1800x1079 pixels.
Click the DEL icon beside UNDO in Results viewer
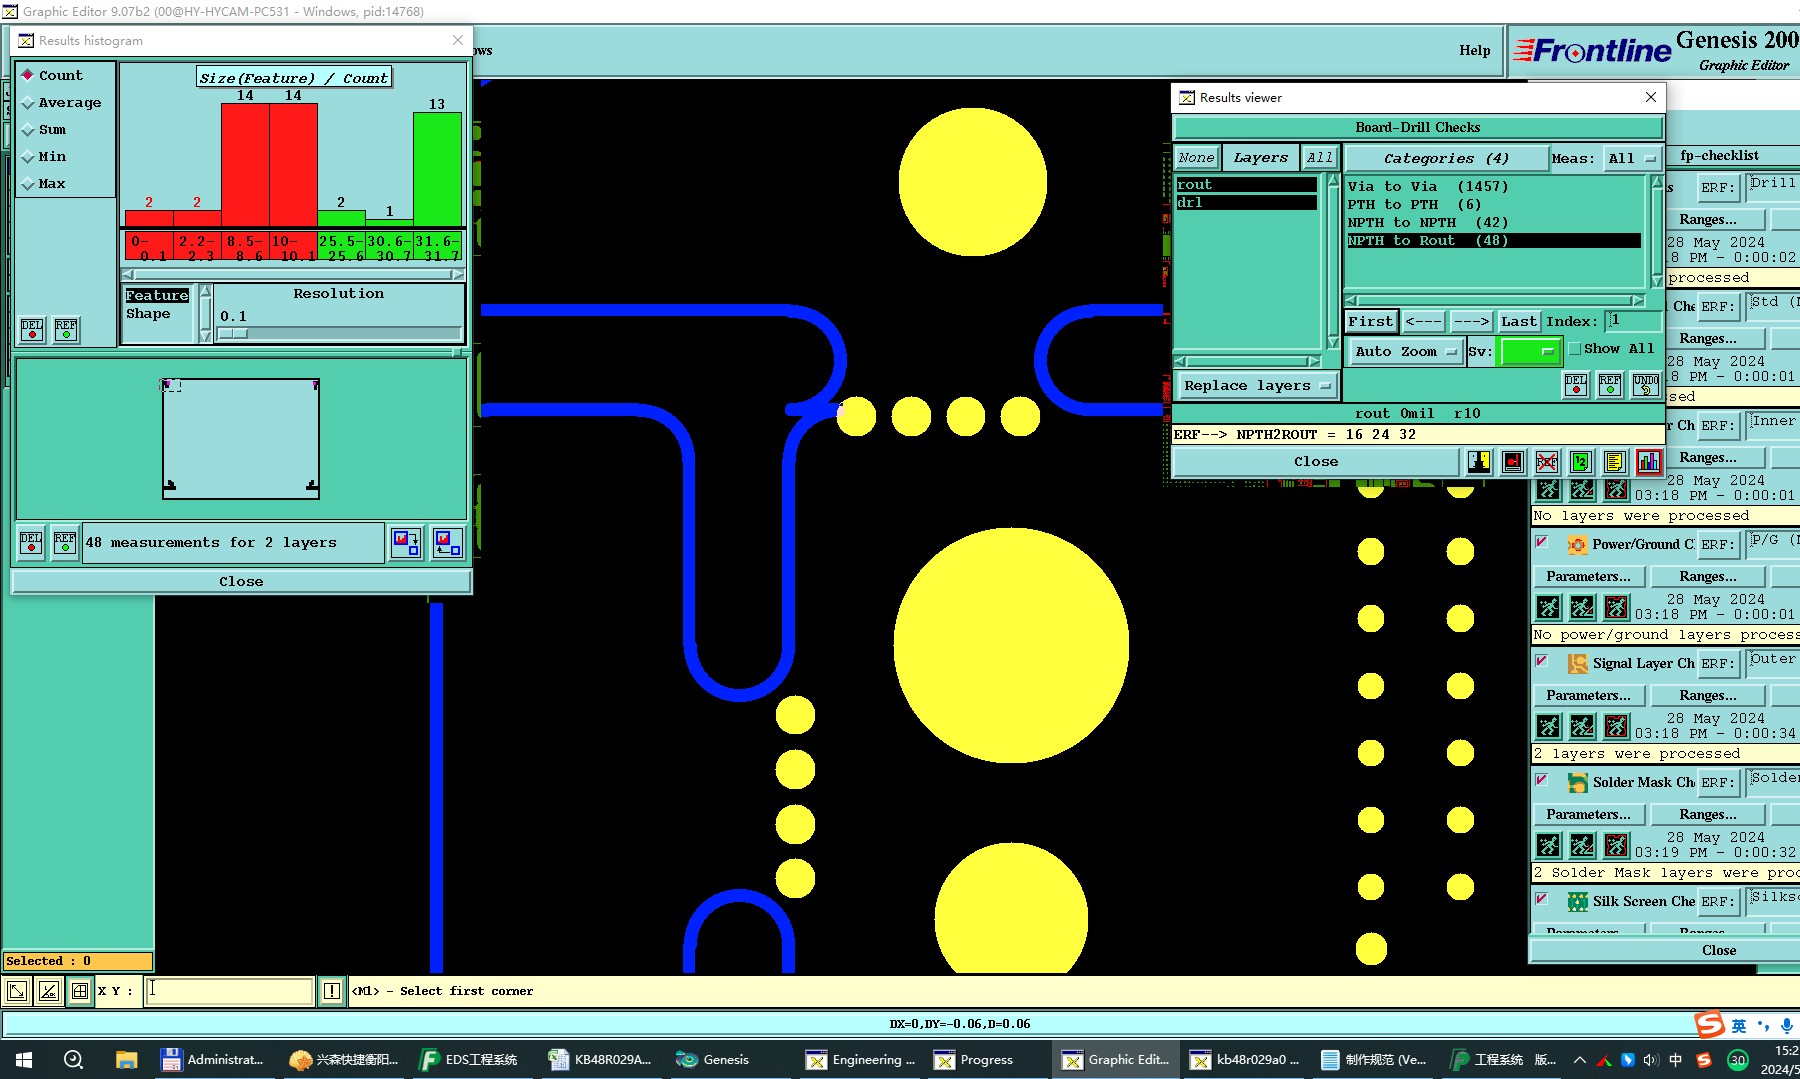[1576, 385]
